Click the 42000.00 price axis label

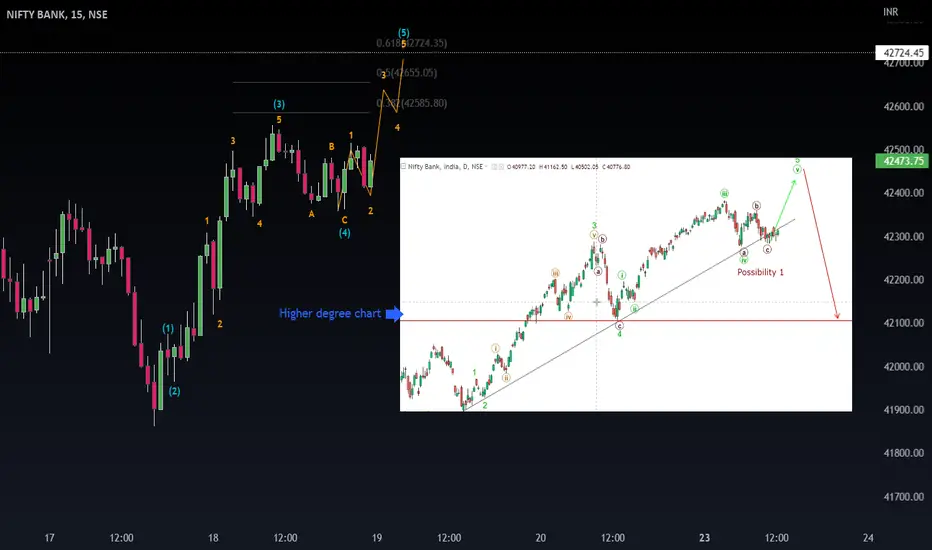point(903,366)
